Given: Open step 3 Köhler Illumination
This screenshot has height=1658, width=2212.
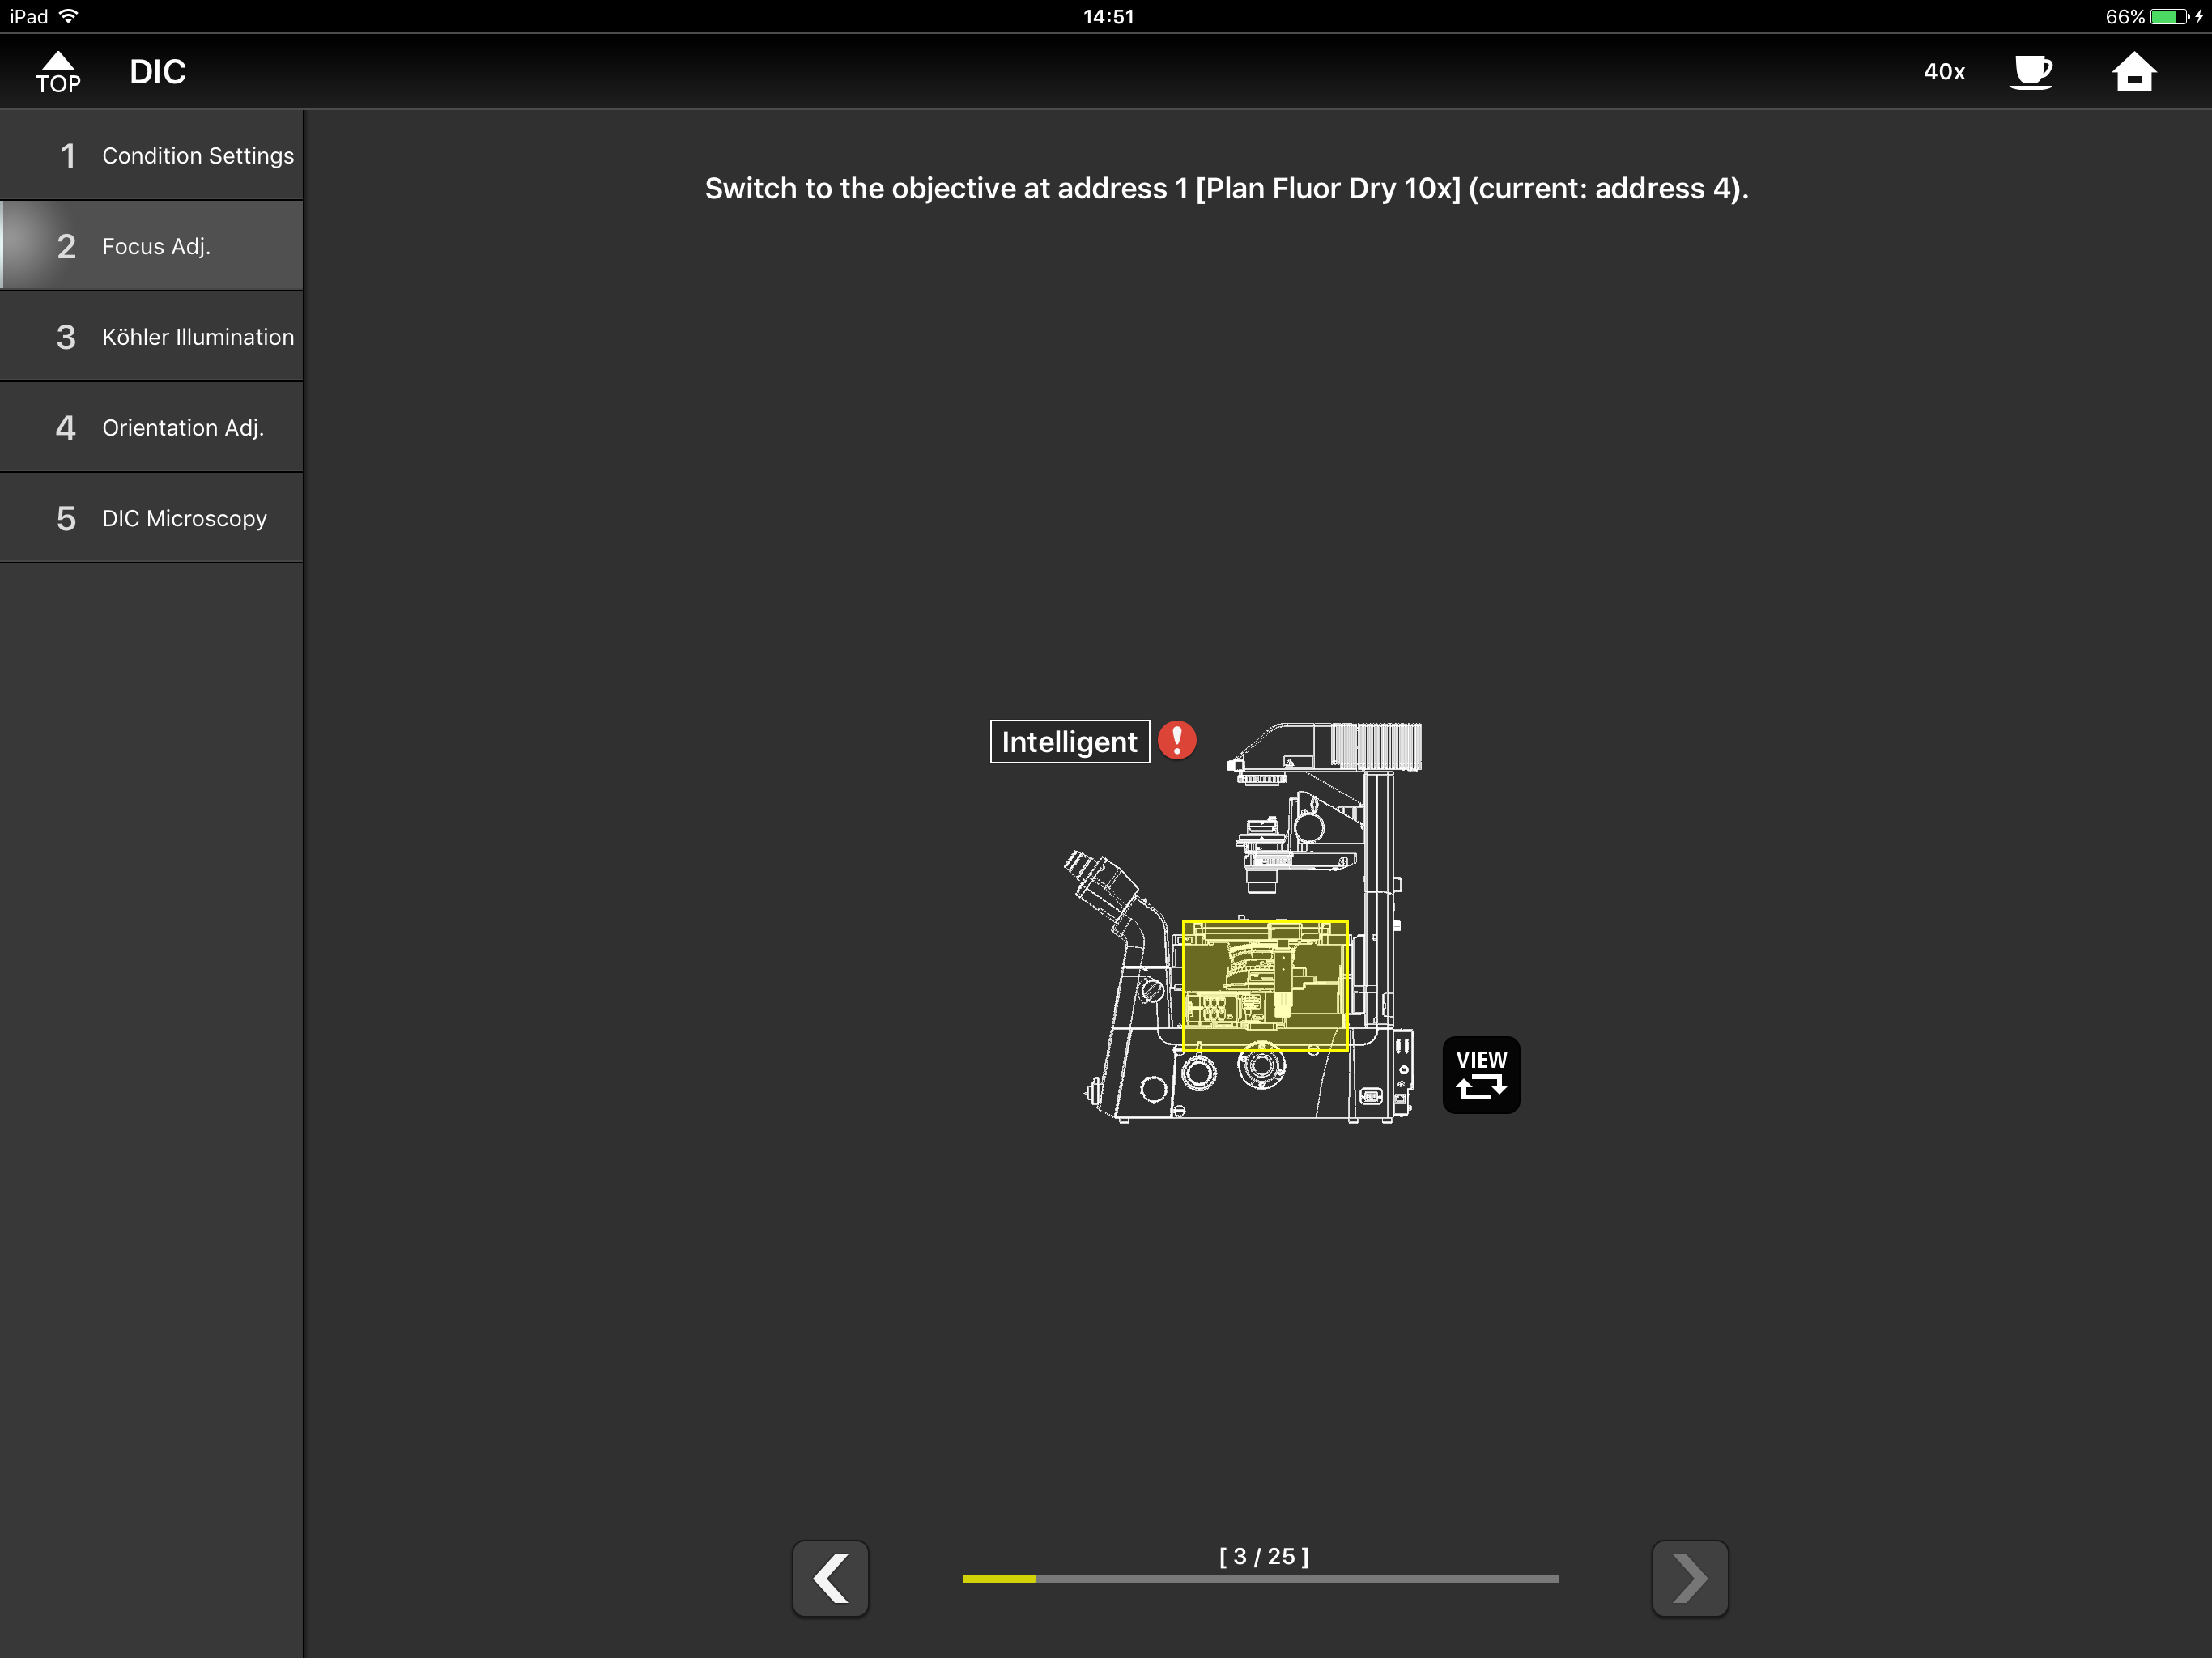Looking at the screenshot, I should tap(151, 337).
